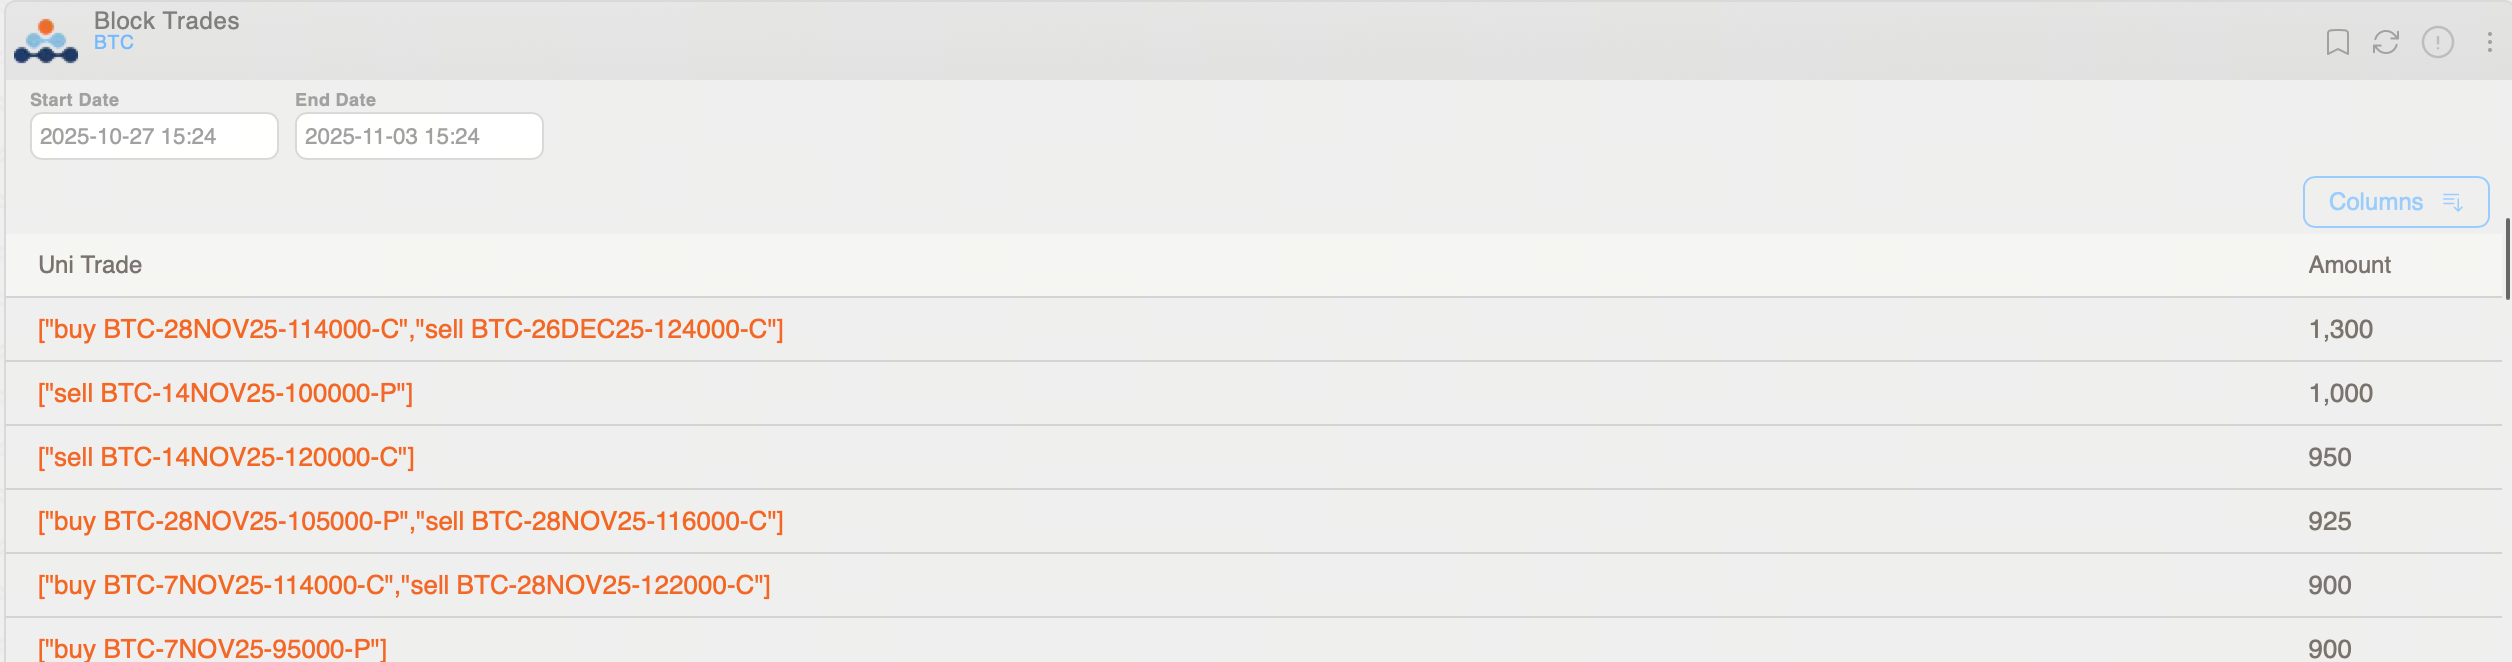Click the BTC subtitle under Block Trades
This screenshot has width=2512, height=662.
click(114, 43)
